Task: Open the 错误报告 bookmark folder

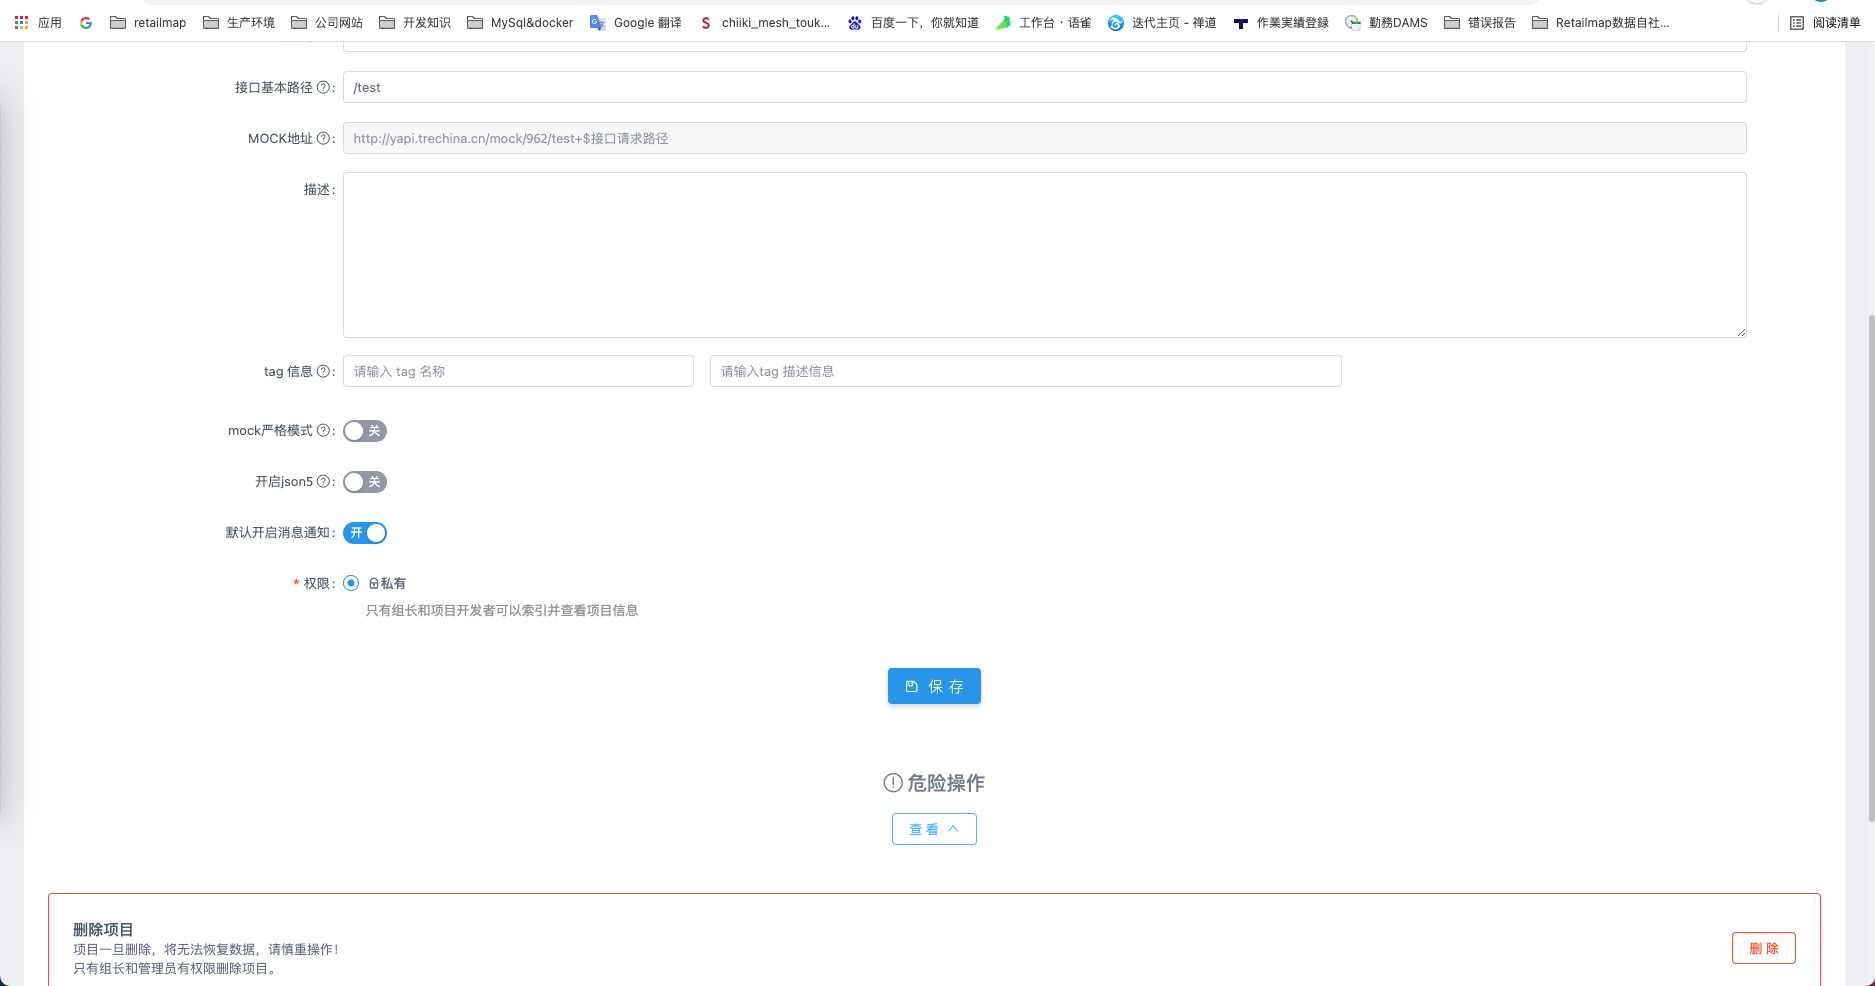Action: (1479, 22)
